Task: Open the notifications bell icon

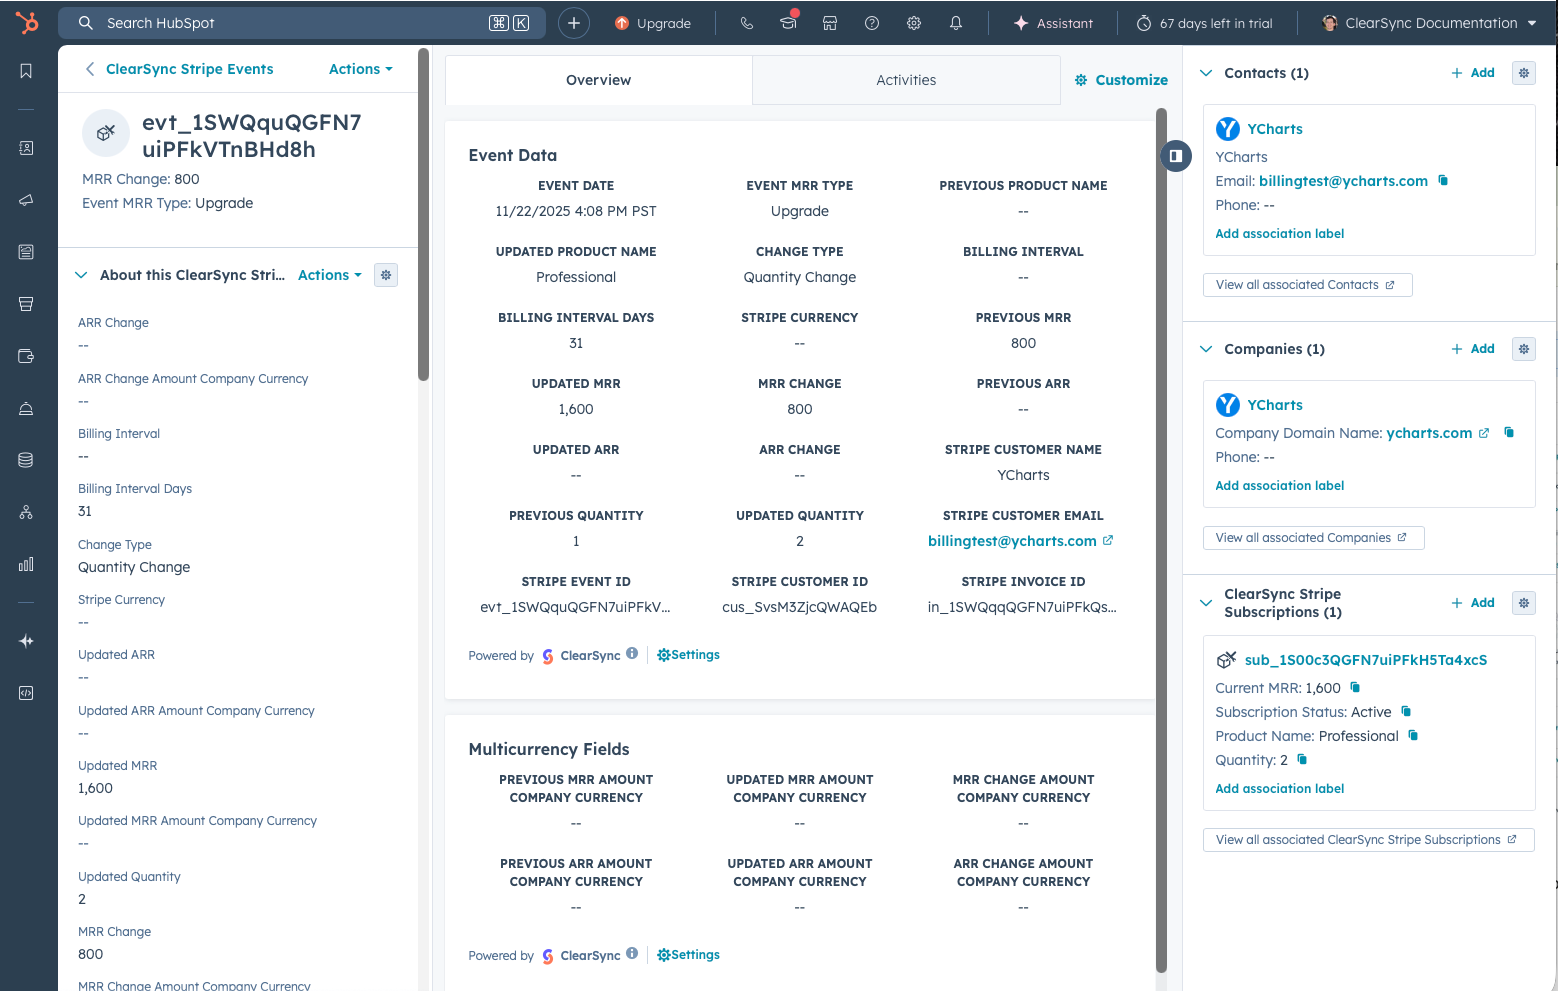Action: (956, 23)
